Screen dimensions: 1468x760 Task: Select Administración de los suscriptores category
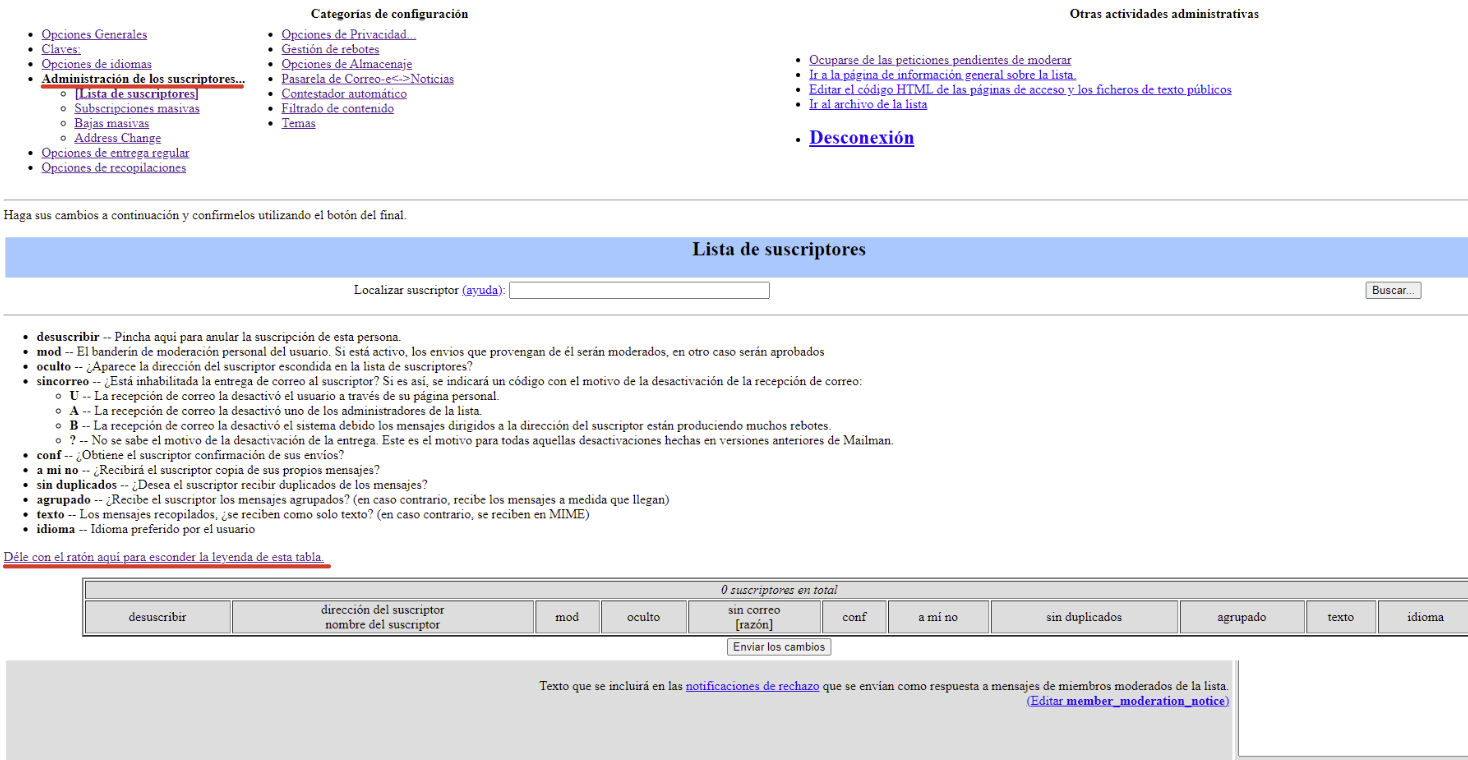point(143,79)
